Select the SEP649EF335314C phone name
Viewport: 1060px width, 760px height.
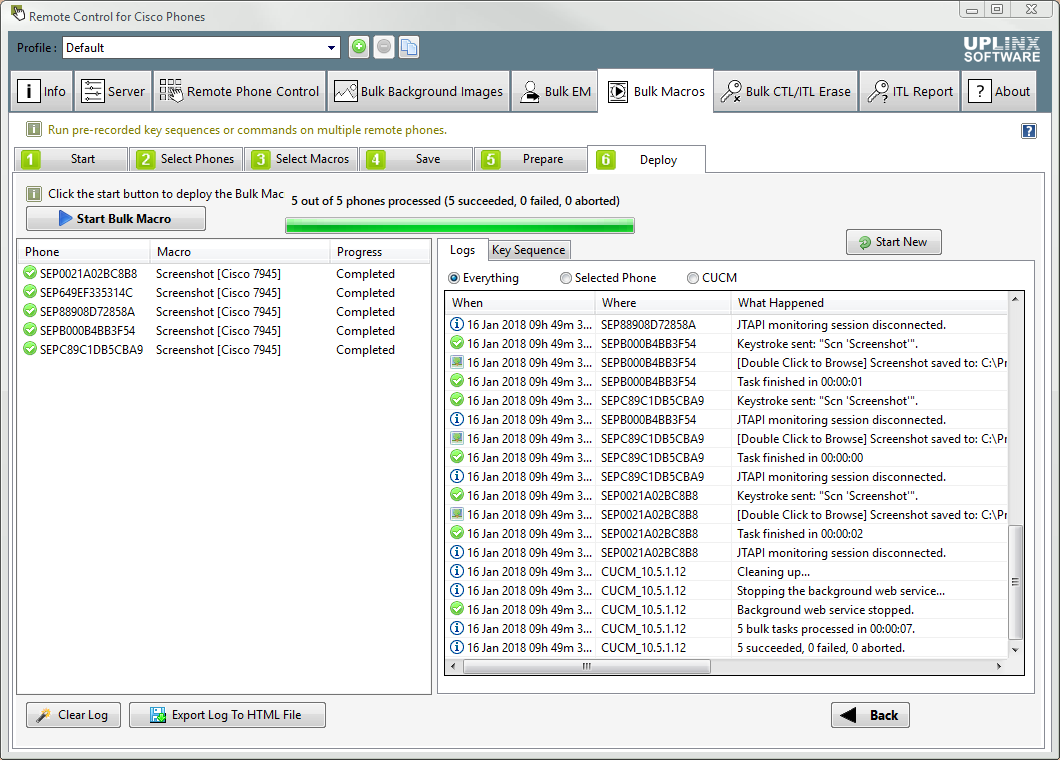87,292
